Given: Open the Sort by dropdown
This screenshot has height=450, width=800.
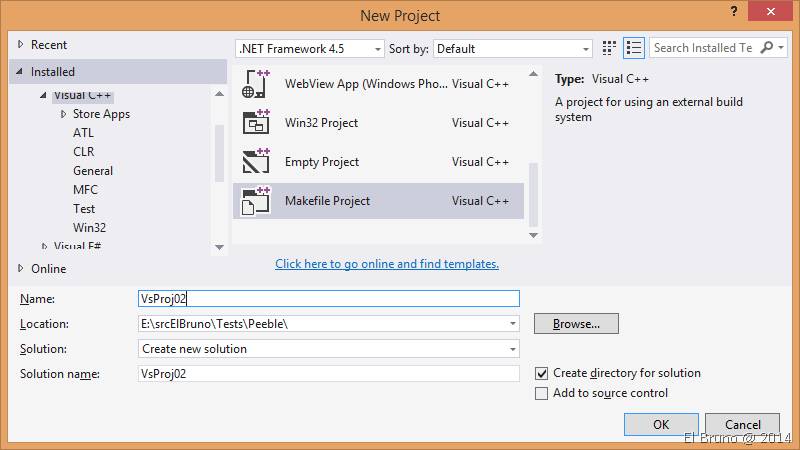Looking at the screenshot, I should coord(514,48).
